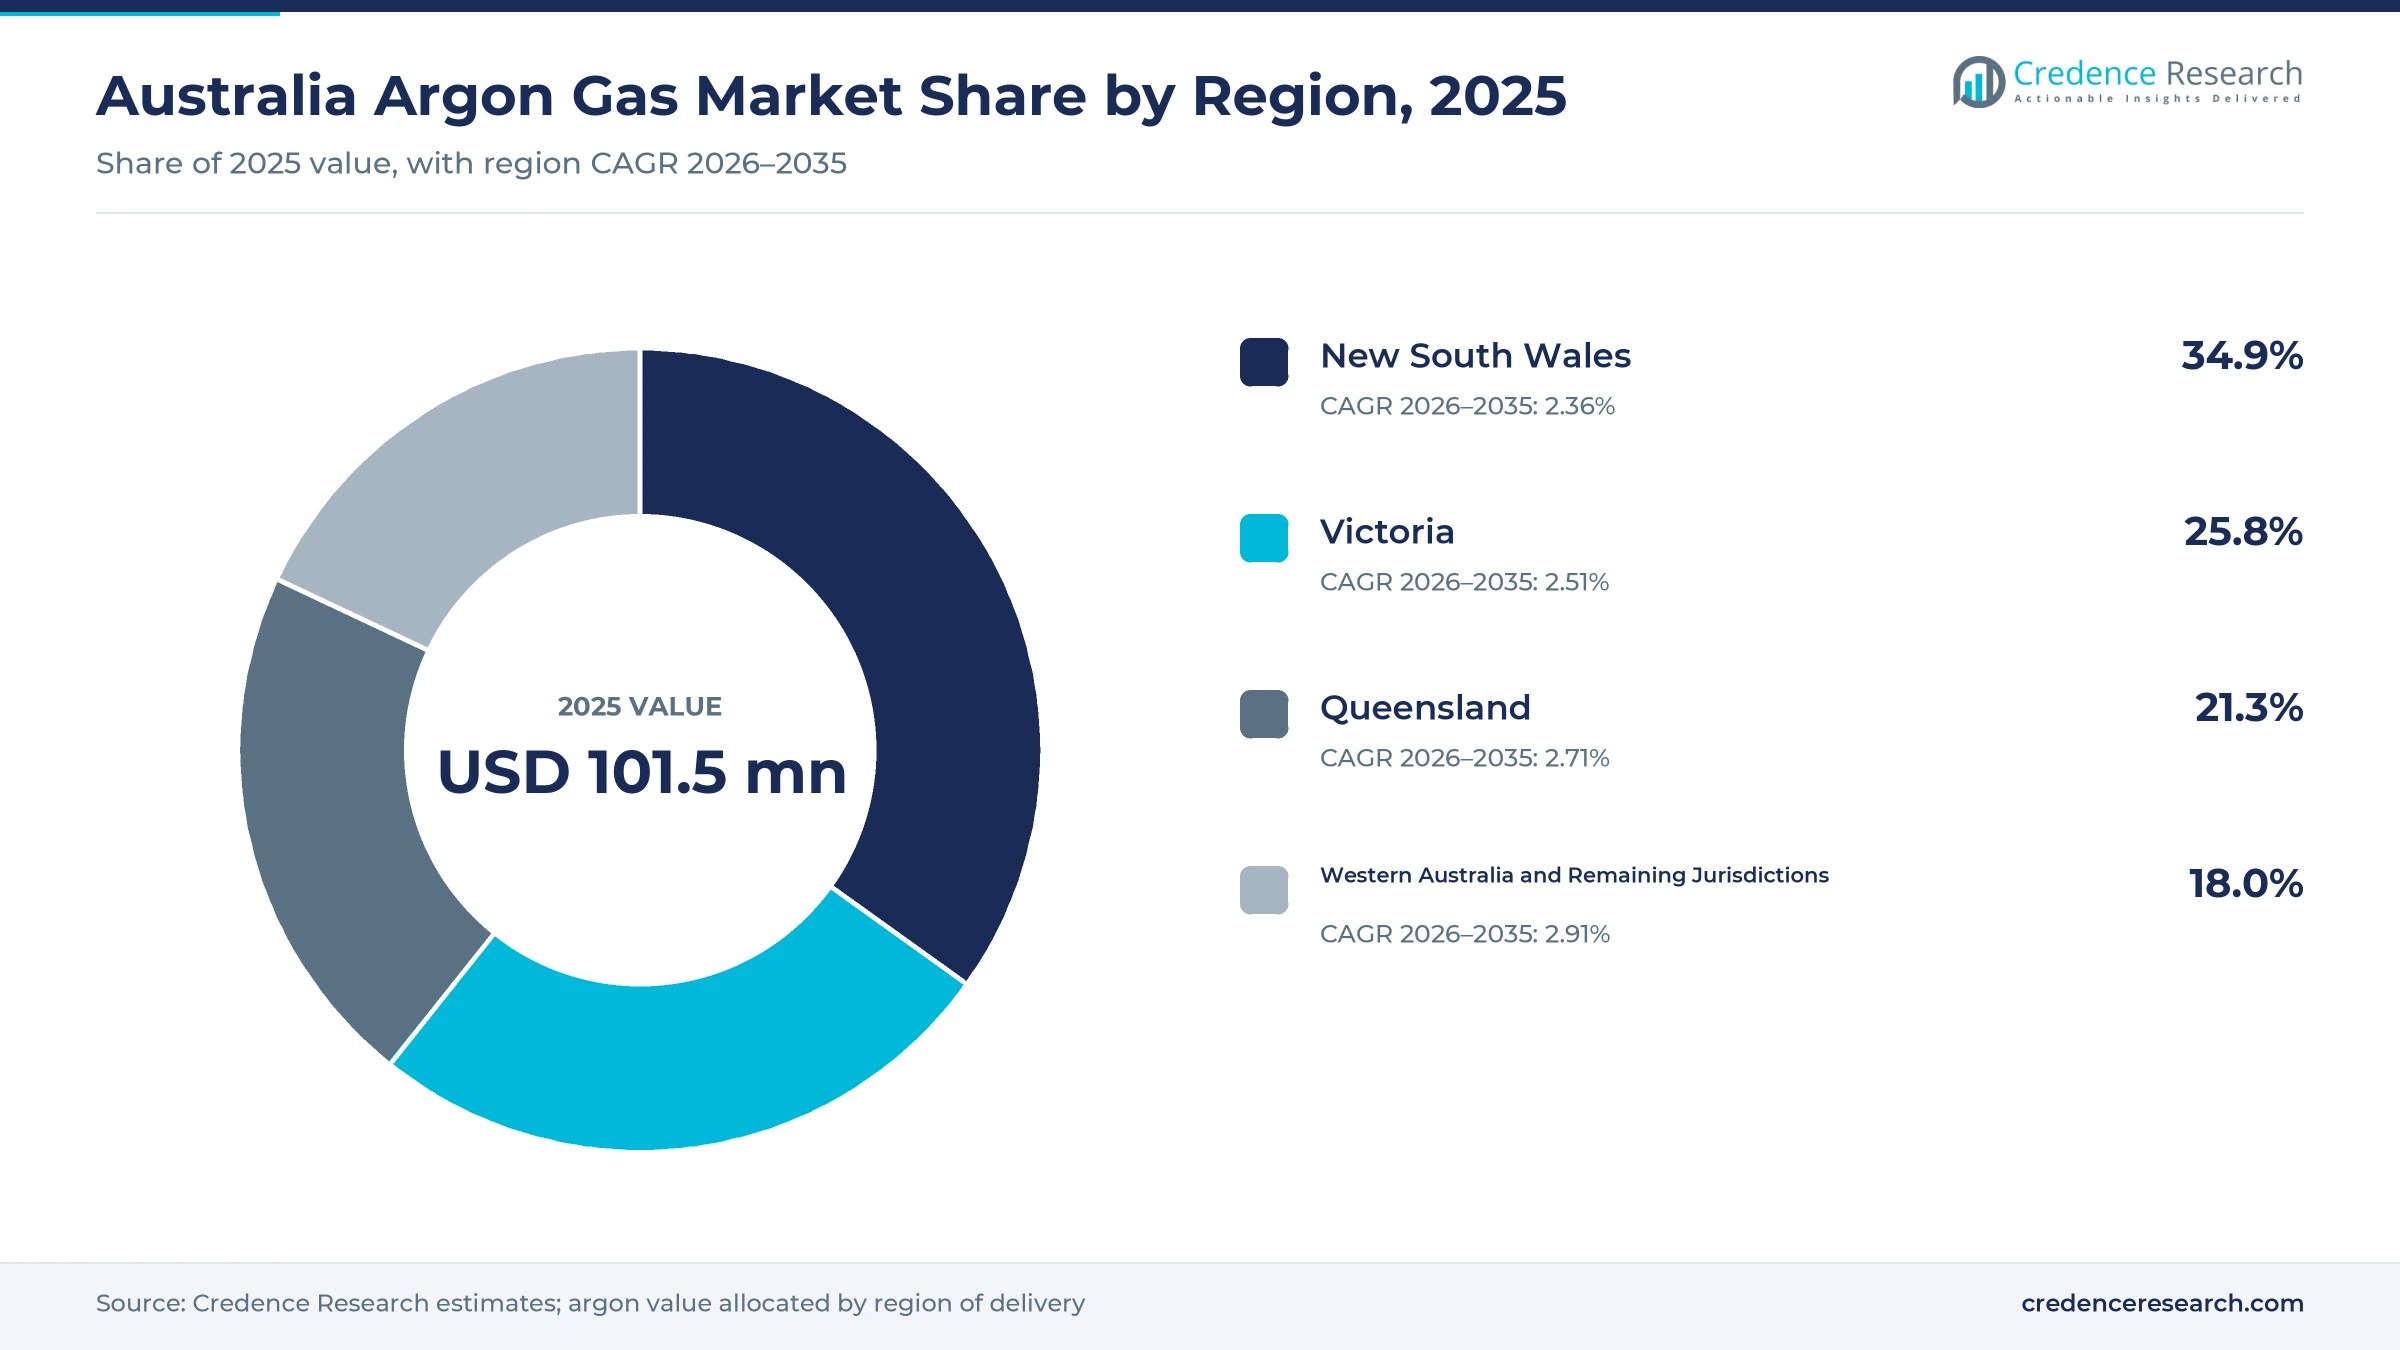Screen dimensions: 2400x1350
Task: Open the credenceresearch.com footer link
Action: point(2162,1303)
